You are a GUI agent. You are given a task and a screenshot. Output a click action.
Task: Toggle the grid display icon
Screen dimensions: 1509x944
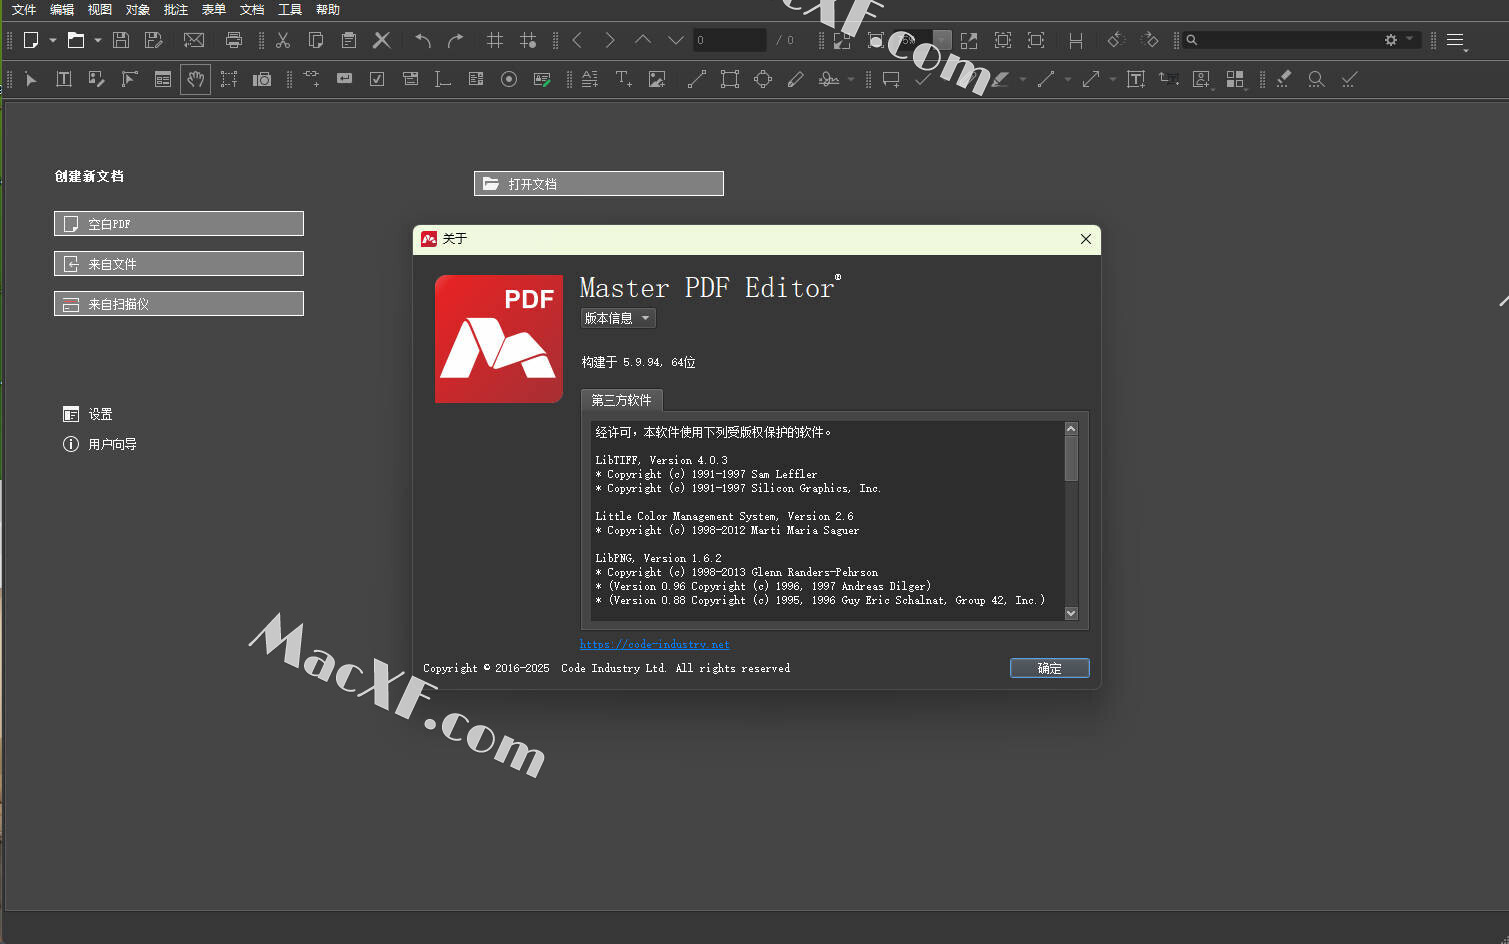tap(494, 40)
